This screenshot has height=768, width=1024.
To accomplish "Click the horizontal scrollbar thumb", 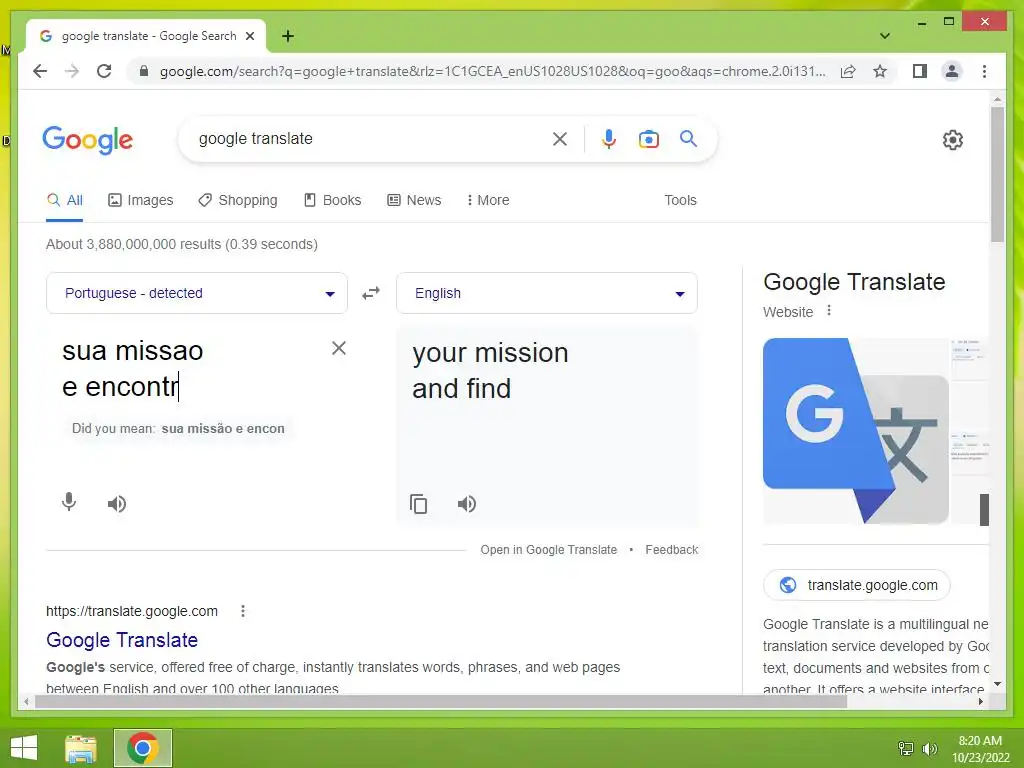I will point(441,702).
